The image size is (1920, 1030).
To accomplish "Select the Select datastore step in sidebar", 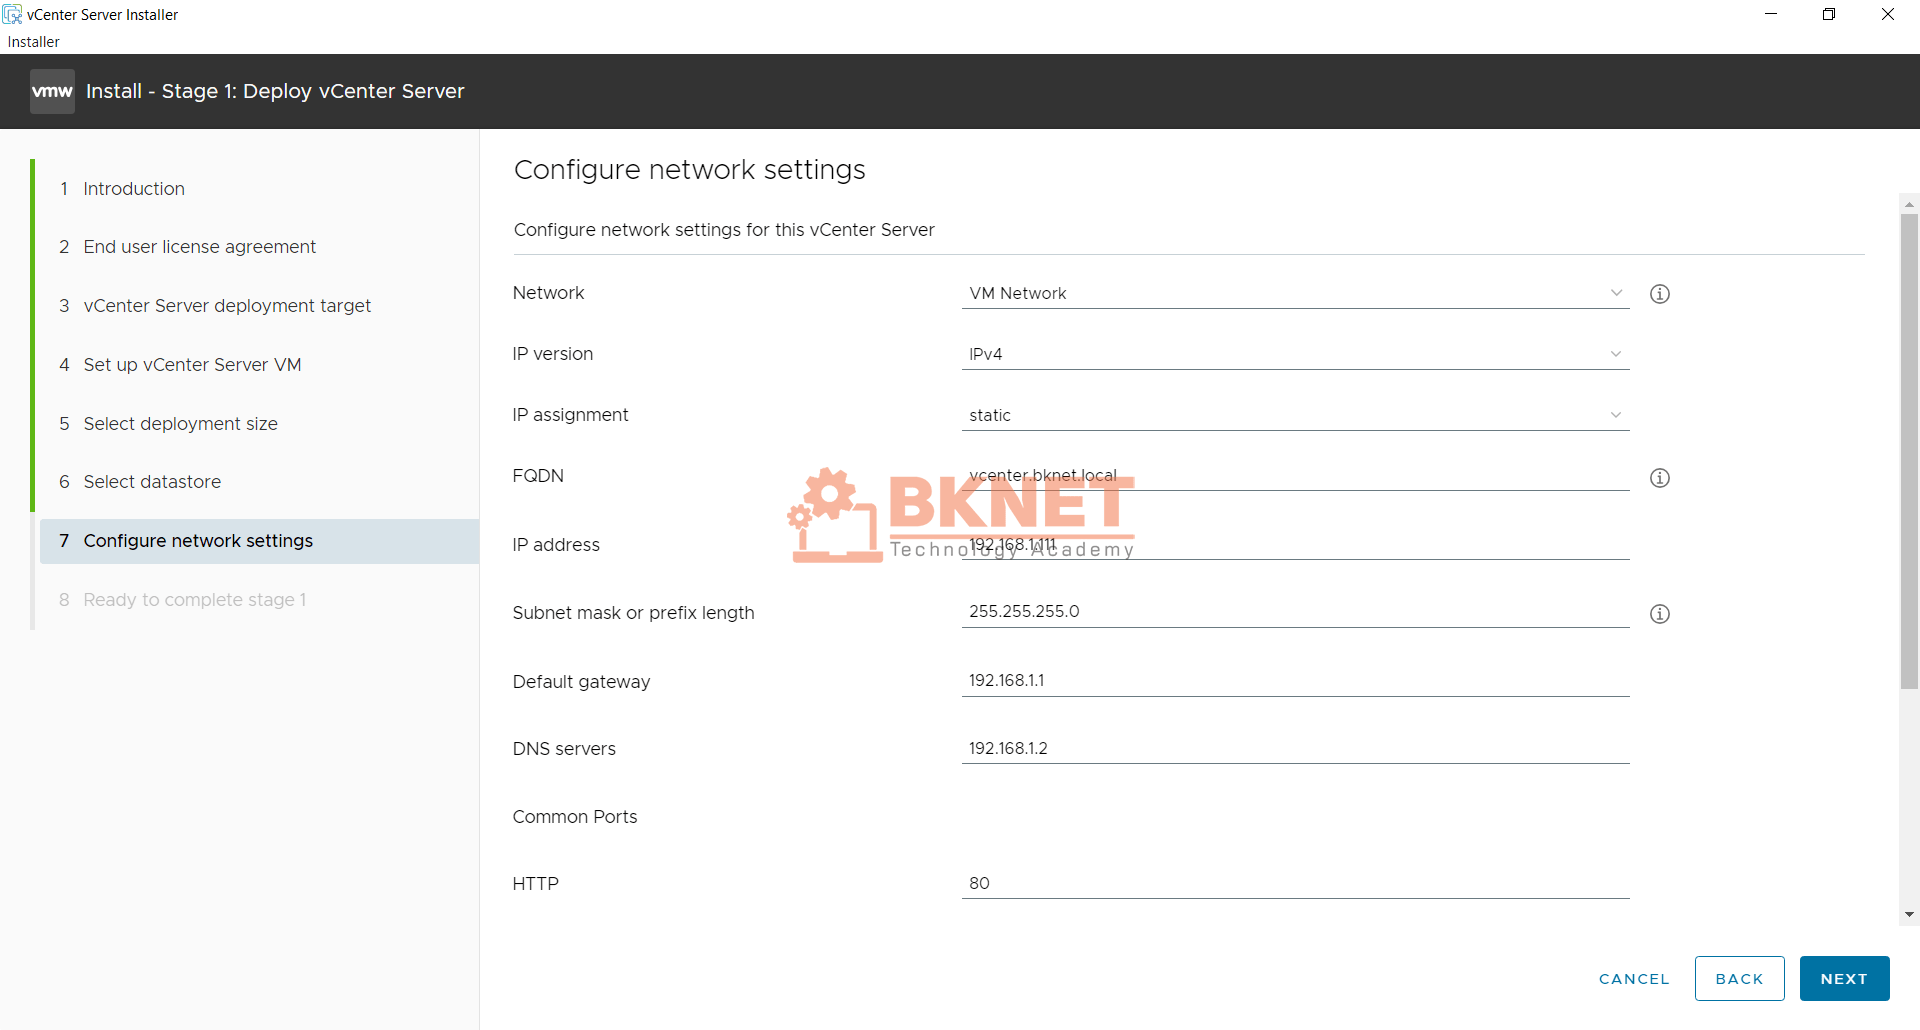I will point(152,481).
